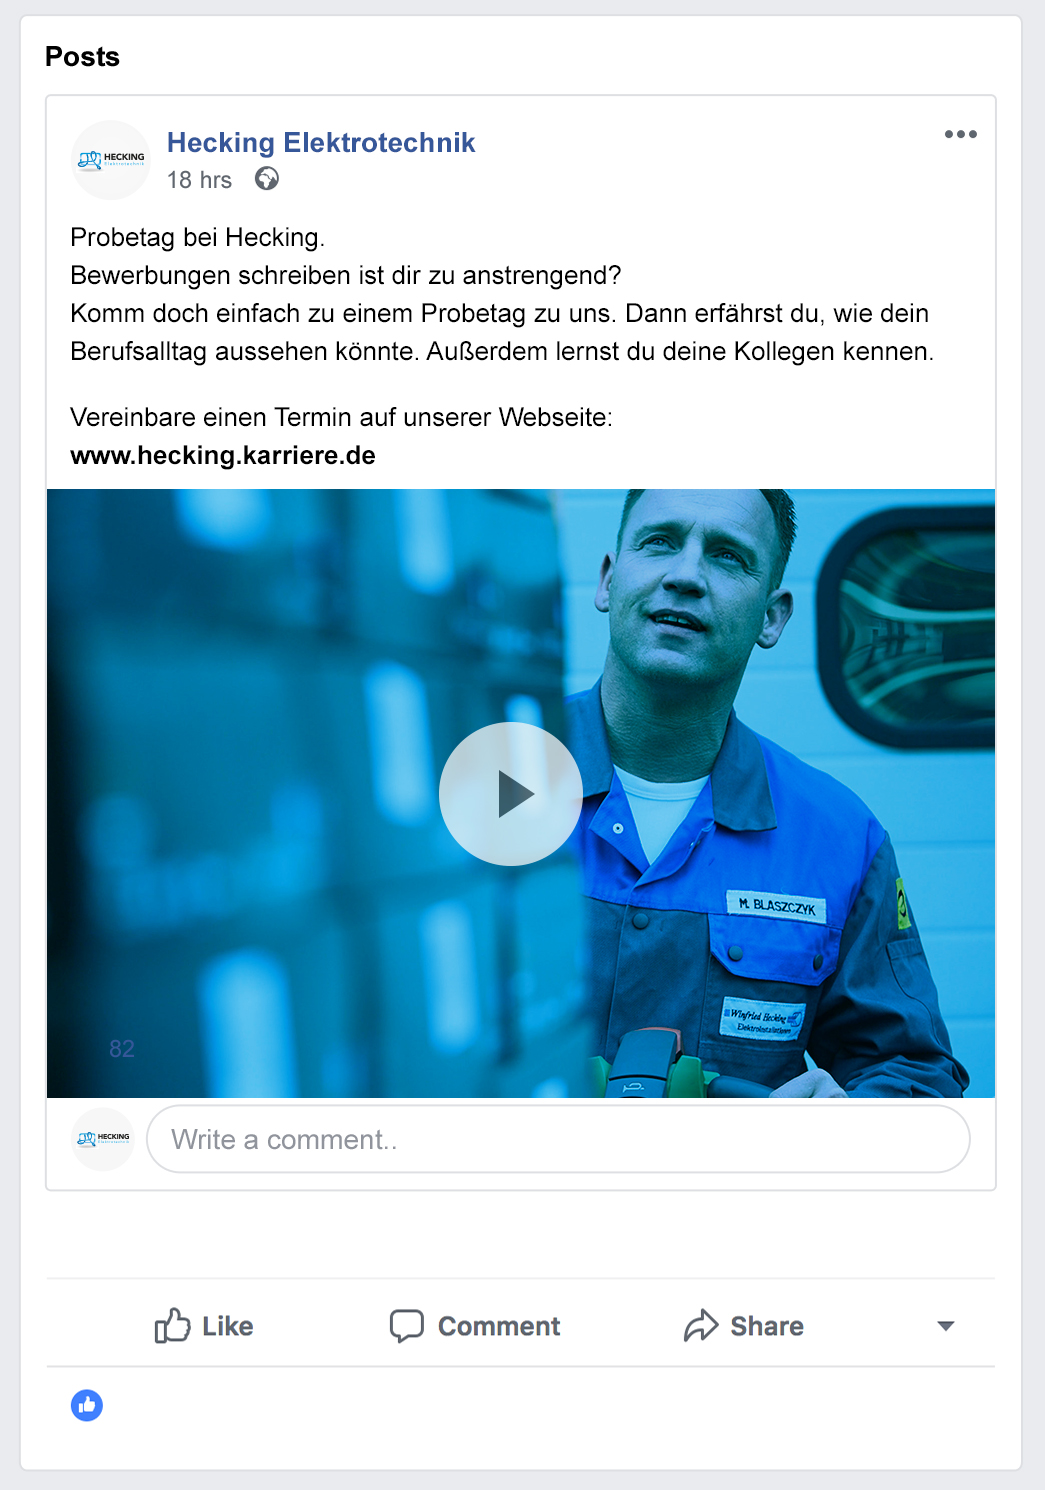Click the speech bubble Comment icon

(407, 1325)
